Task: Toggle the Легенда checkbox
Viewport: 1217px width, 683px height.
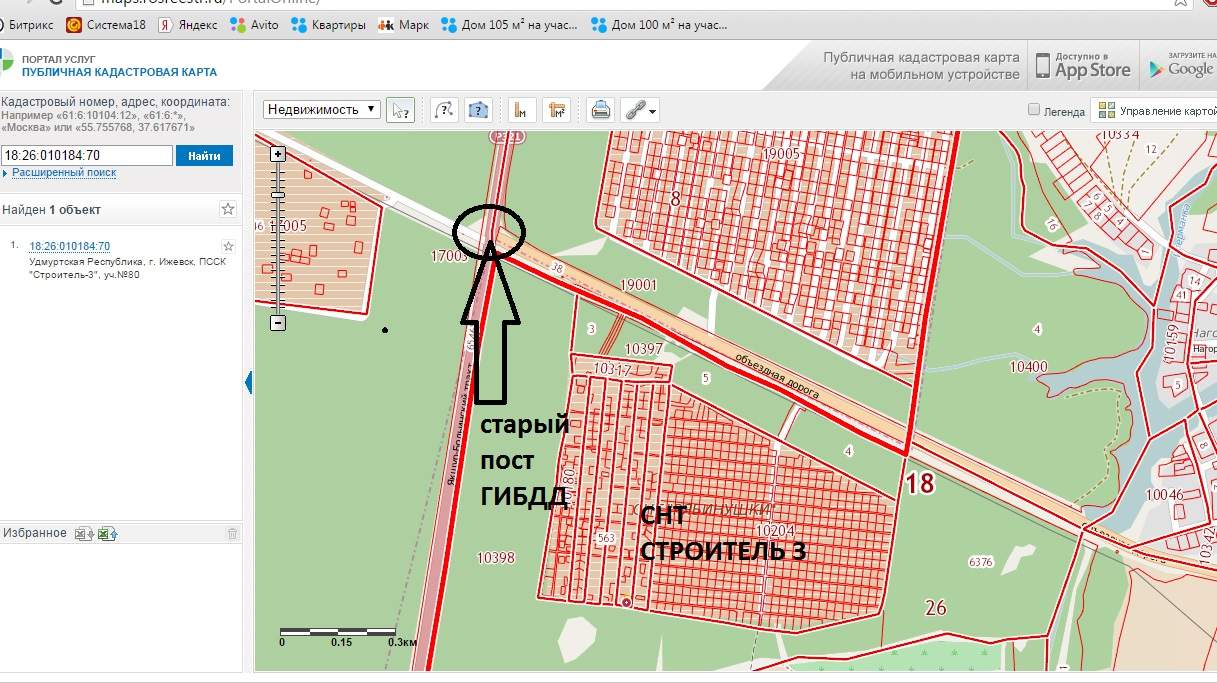Action: point(1034,111)
